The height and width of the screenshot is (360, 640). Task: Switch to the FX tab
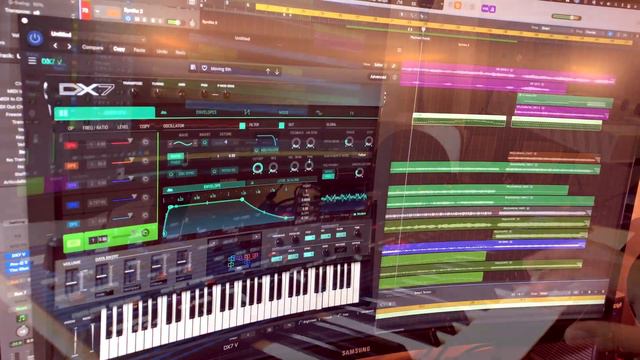coord(351,113)
